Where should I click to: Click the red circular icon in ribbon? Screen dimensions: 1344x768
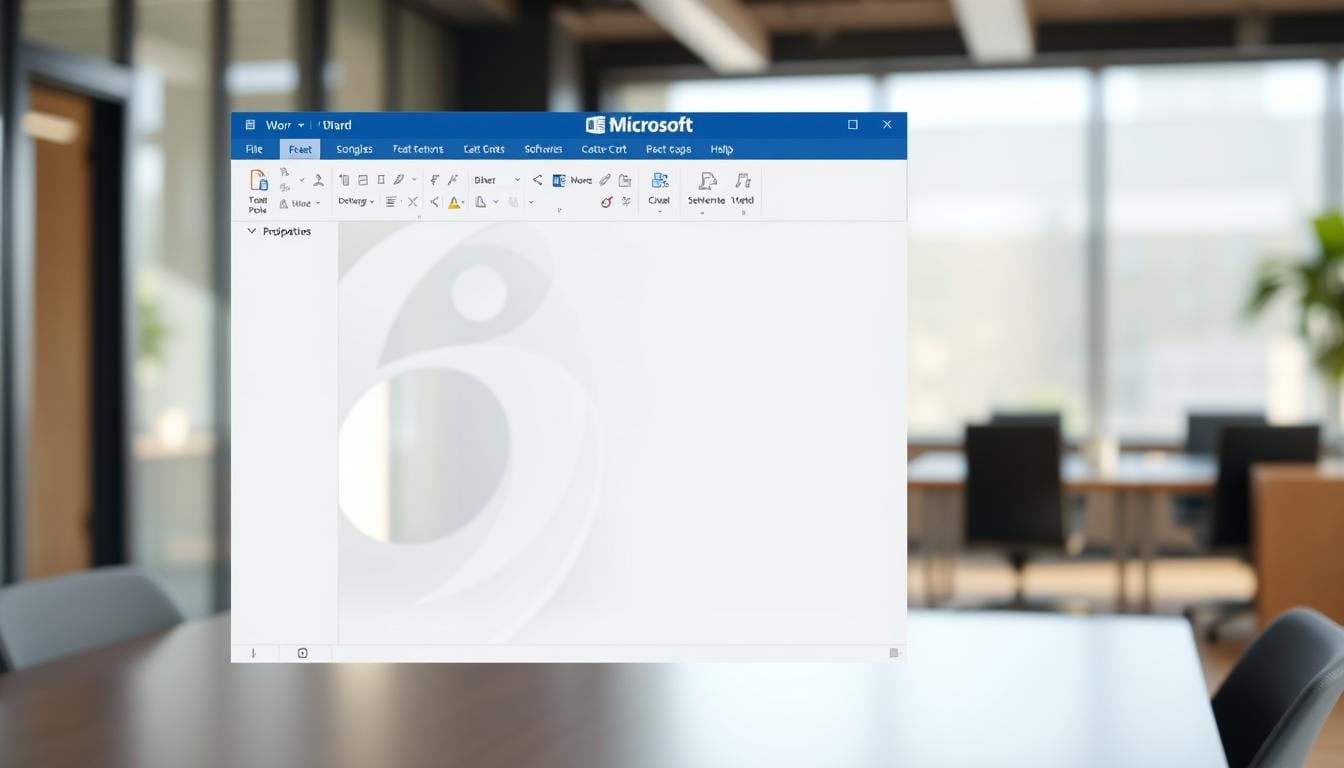pos(606,202)
